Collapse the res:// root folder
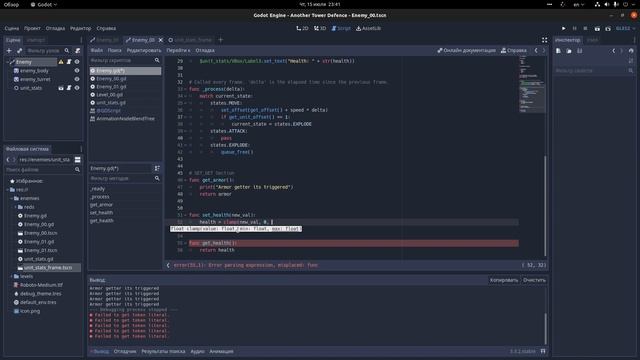 pos(7,190)
